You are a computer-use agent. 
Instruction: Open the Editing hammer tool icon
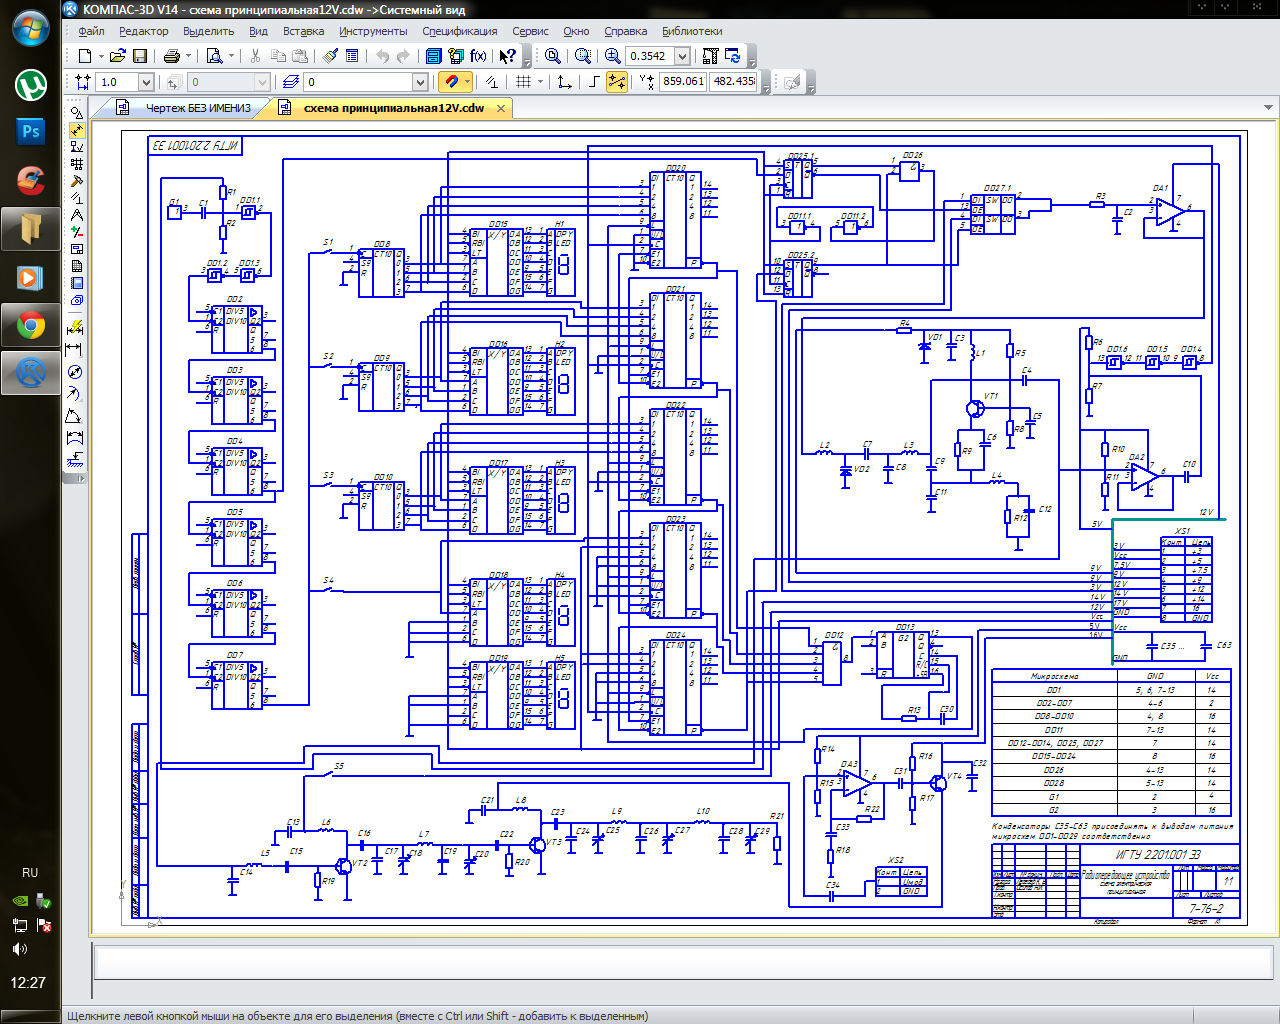pyautogui.click(x=77, y=181)
